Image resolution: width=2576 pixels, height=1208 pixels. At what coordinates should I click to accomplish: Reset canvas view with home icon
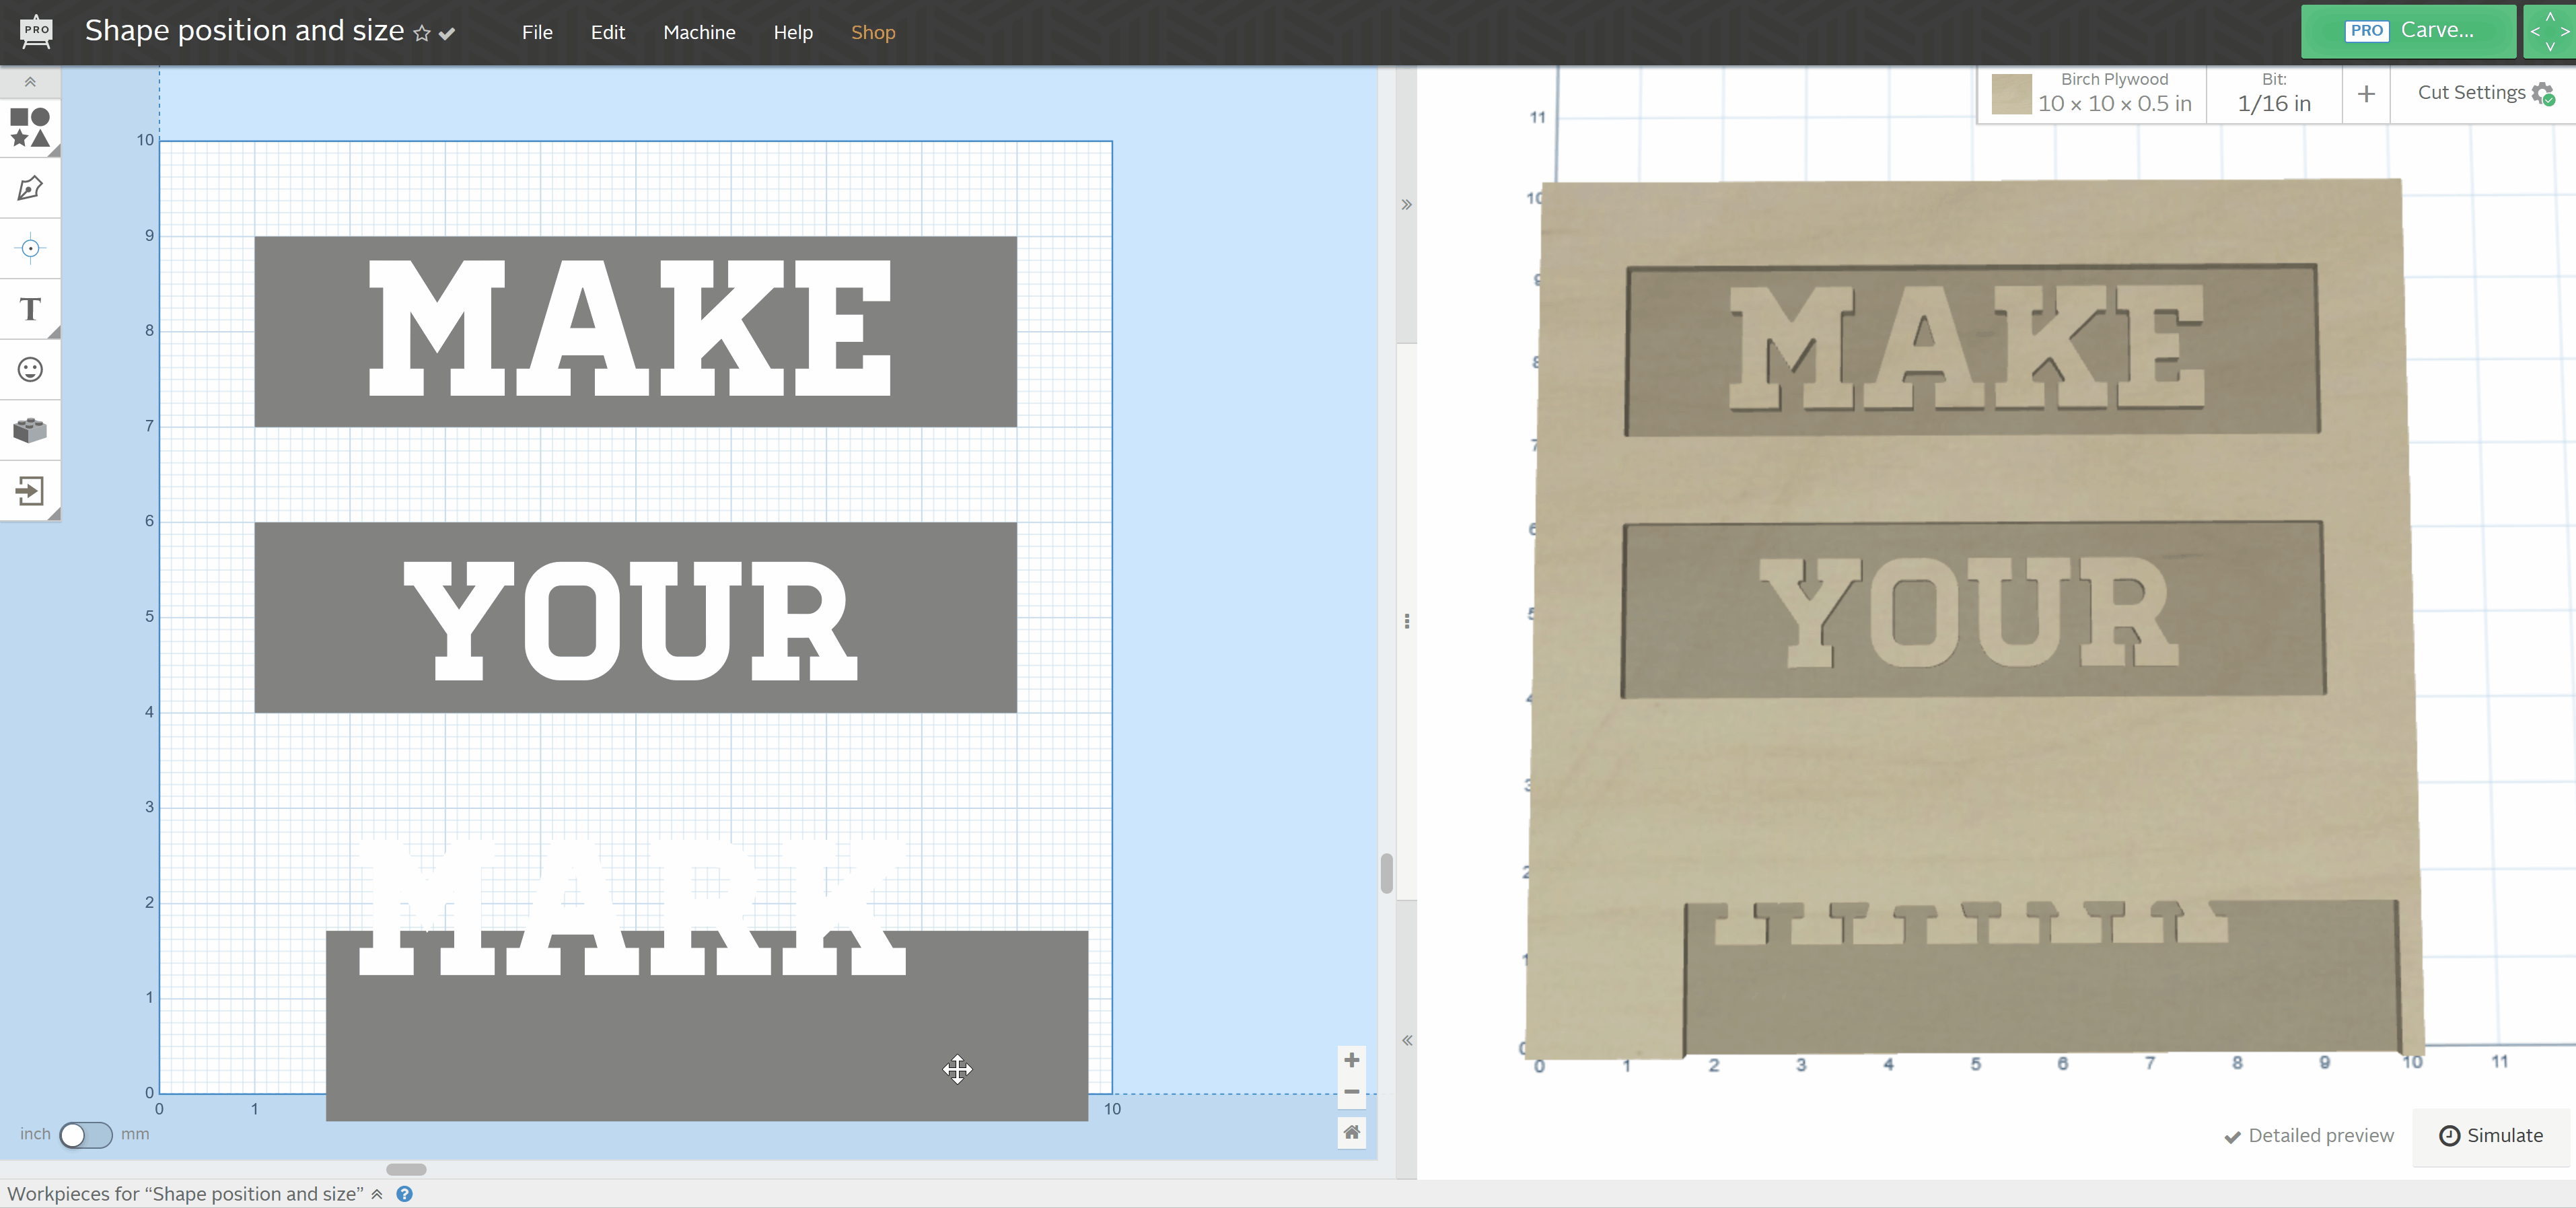pos(1351,1132)
